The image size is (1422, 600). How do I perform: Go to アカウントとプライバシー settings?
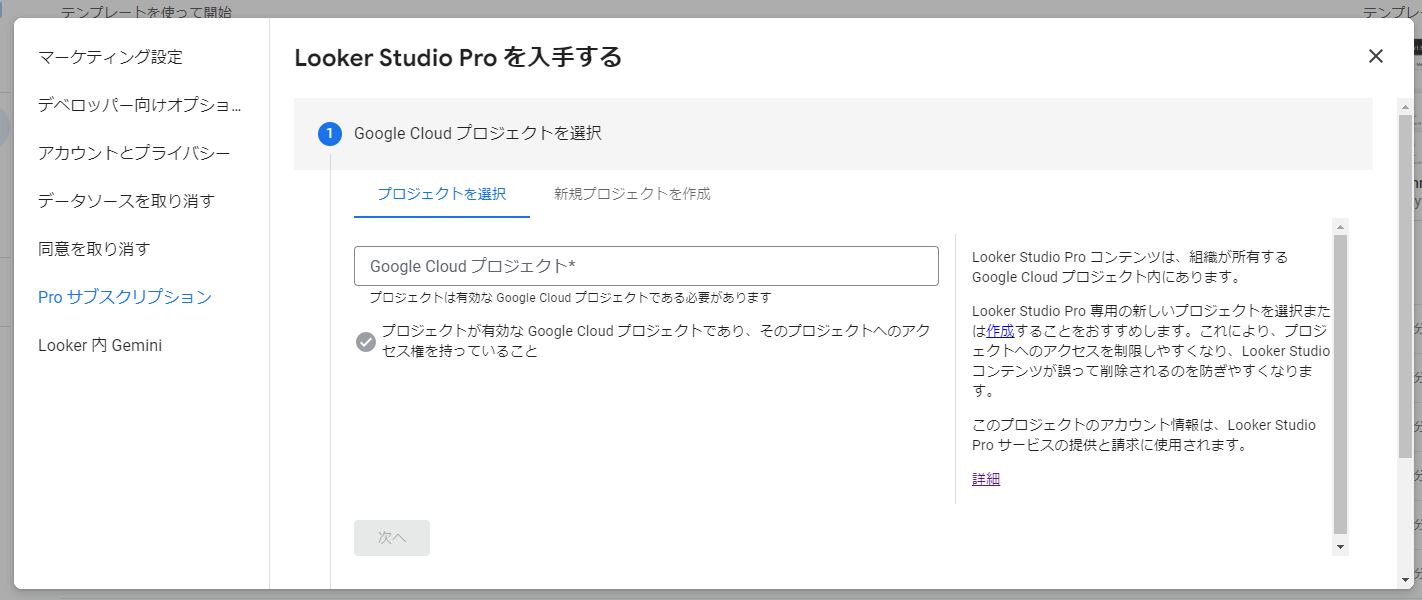point(134,153)
